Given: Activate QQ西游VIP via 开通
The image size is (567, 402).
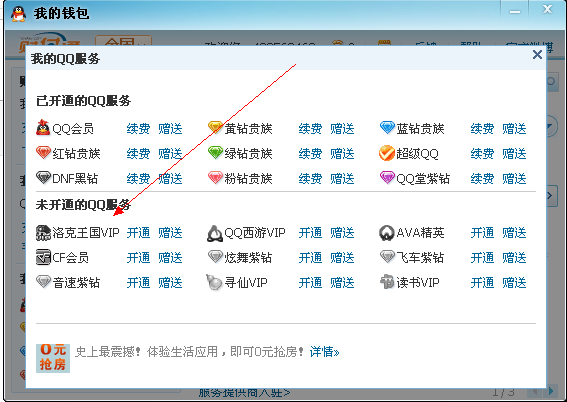Looking at the screenshot, I should coord(310,233).
